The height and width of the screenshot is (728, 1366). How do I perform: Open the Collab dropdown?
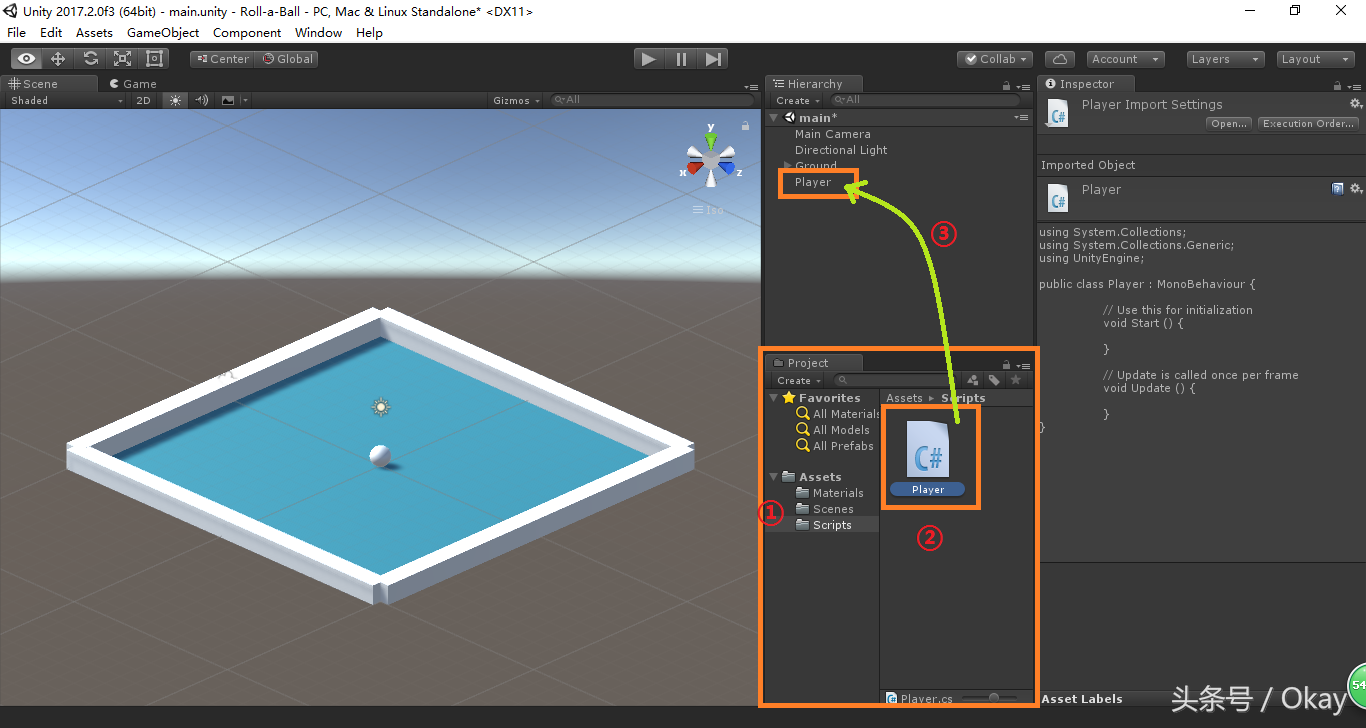[994, 59]
